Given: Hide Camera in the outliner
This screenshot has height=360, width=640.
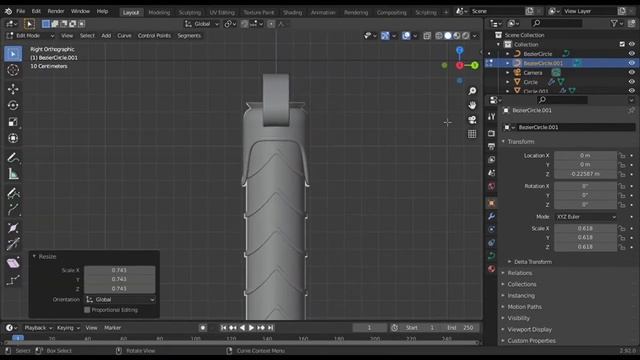Looking at the screenshot, I should [631, 73].
